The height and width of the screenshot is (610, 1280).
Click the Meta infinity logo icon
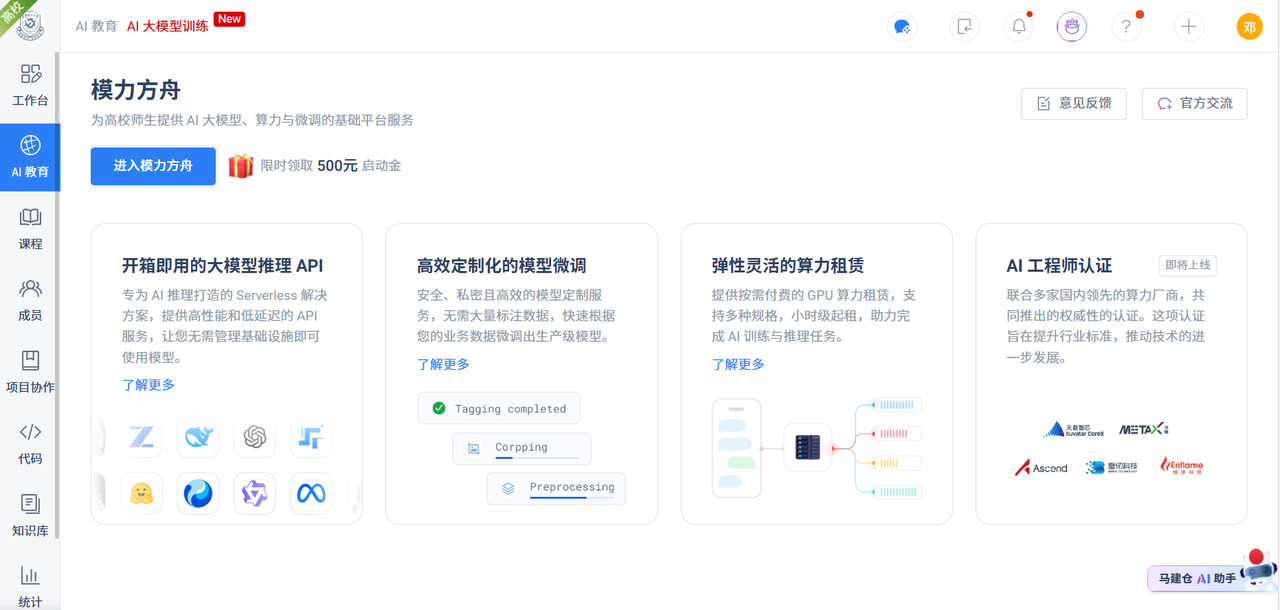[x=312, y=493]
